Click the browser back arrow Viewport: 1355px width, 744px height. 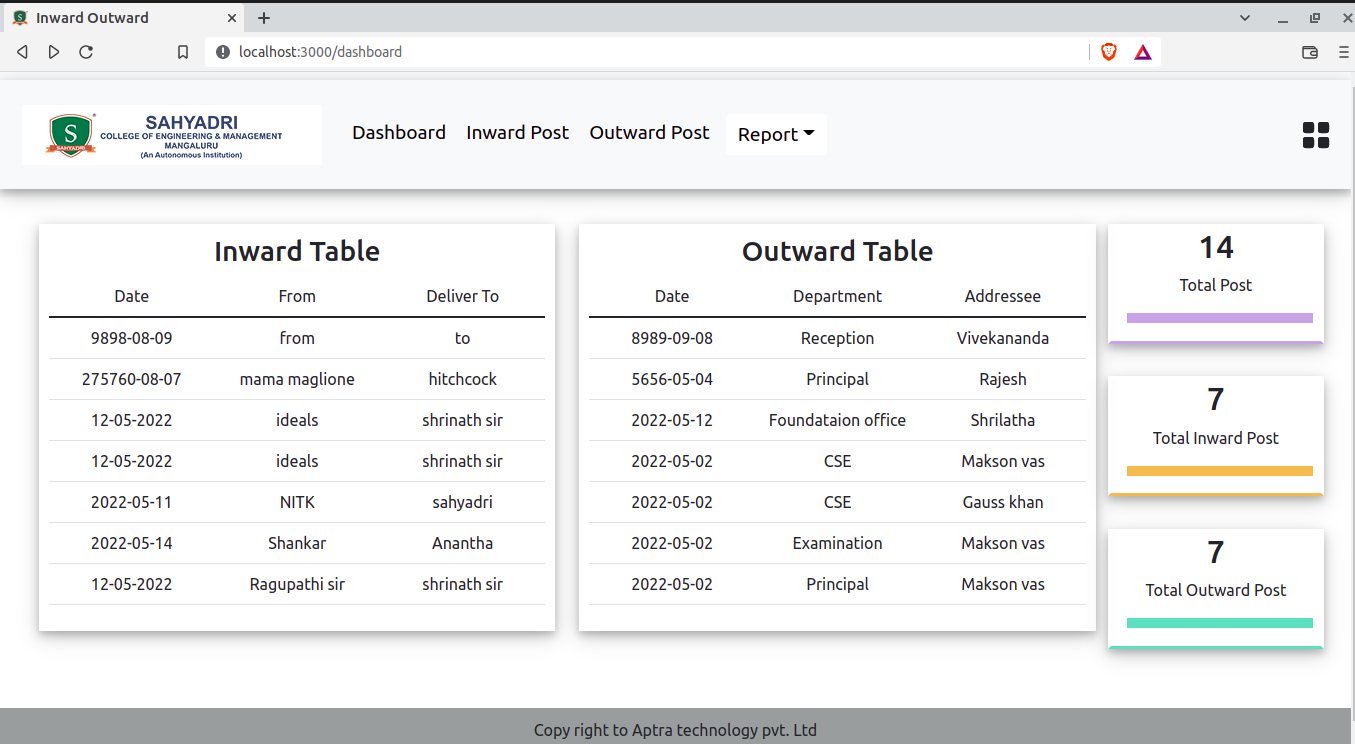(22, 52)
